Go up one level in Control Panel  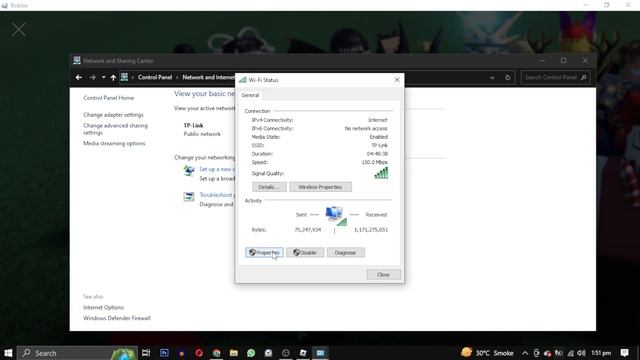point(113,77)
